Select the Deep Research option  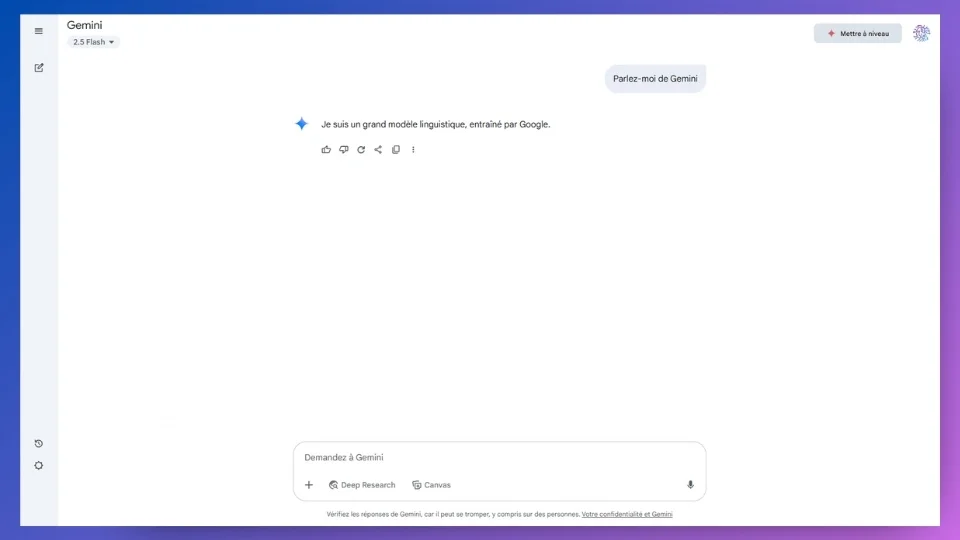[x=362, y=485]
